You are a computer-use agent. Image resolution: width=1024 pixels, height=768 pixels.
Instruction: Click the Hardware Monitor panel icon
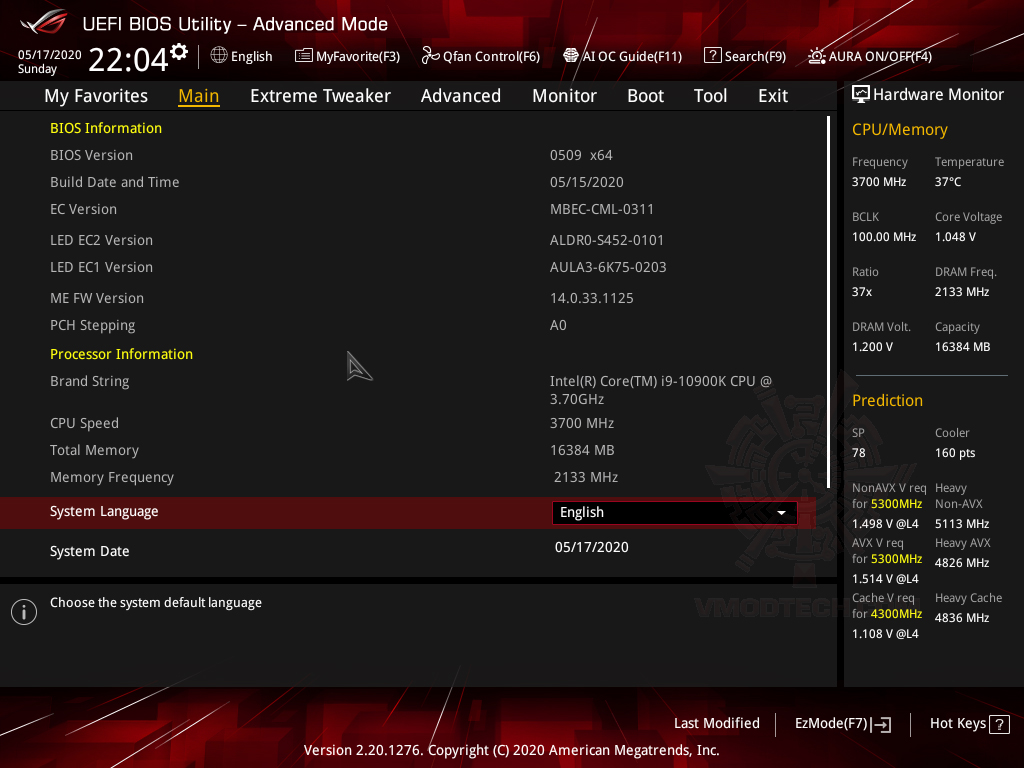coord(861,93)
